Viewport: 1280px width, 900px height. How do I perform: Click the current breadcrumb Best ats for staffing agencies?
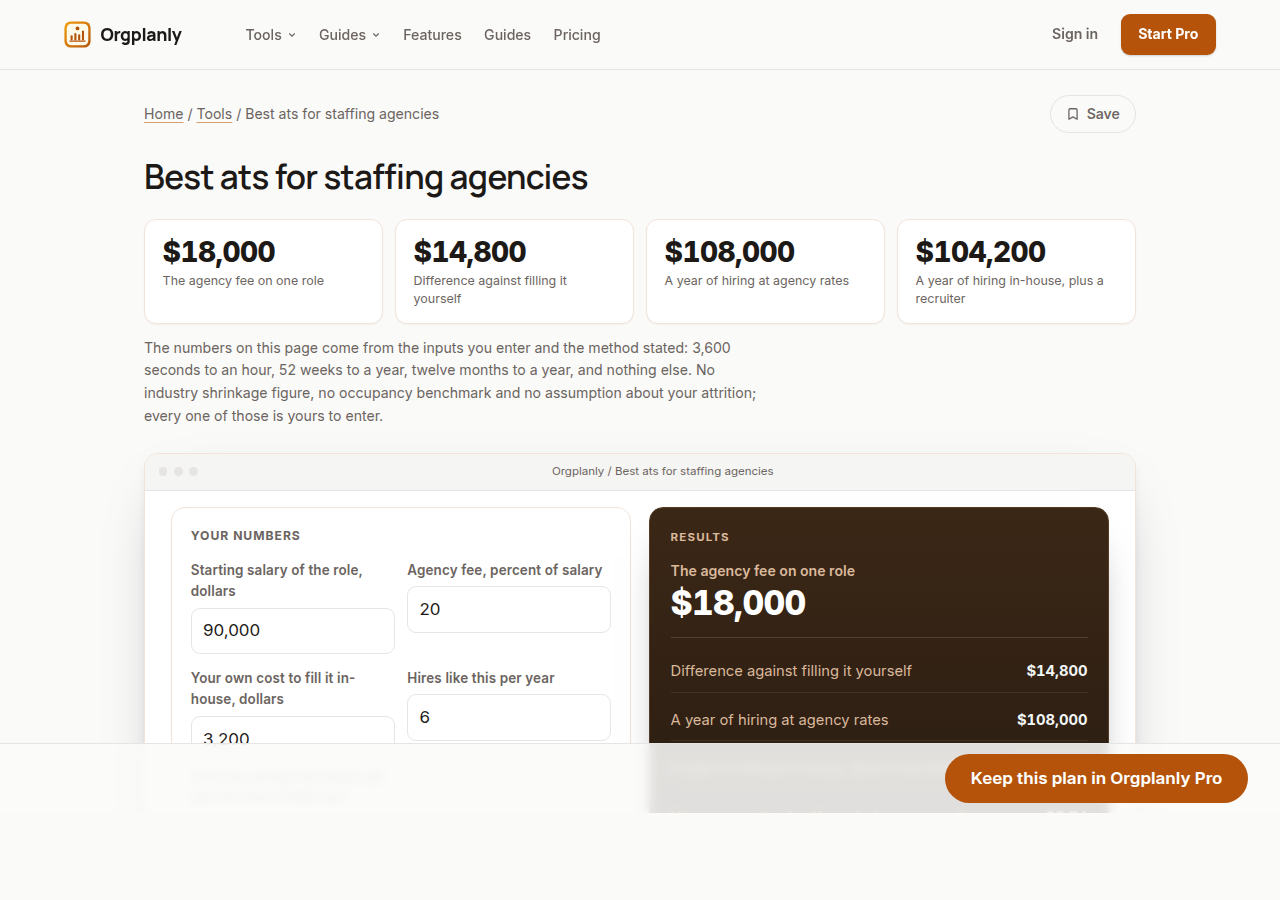pyautogui.click(x=342, y=114)
